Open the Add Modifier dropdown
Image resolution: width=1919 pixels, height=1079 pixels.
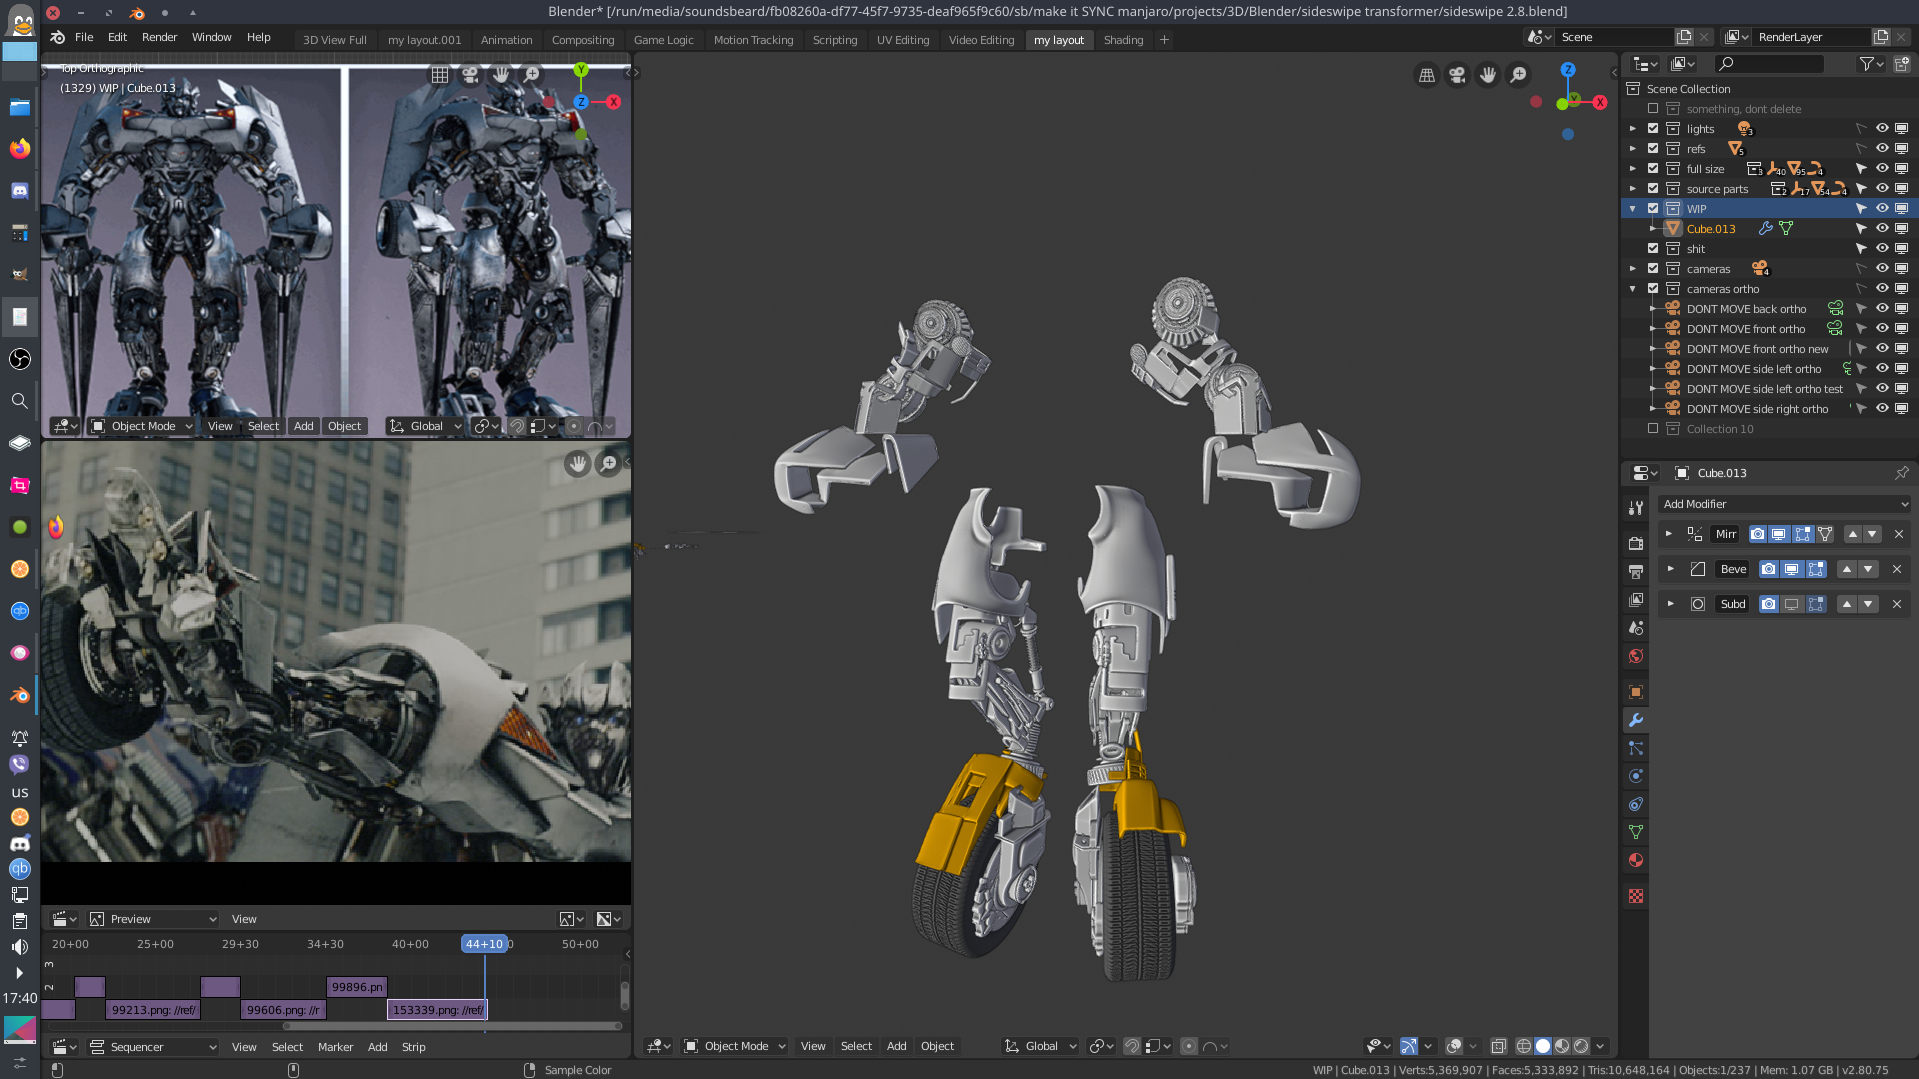coord(1784,504)
